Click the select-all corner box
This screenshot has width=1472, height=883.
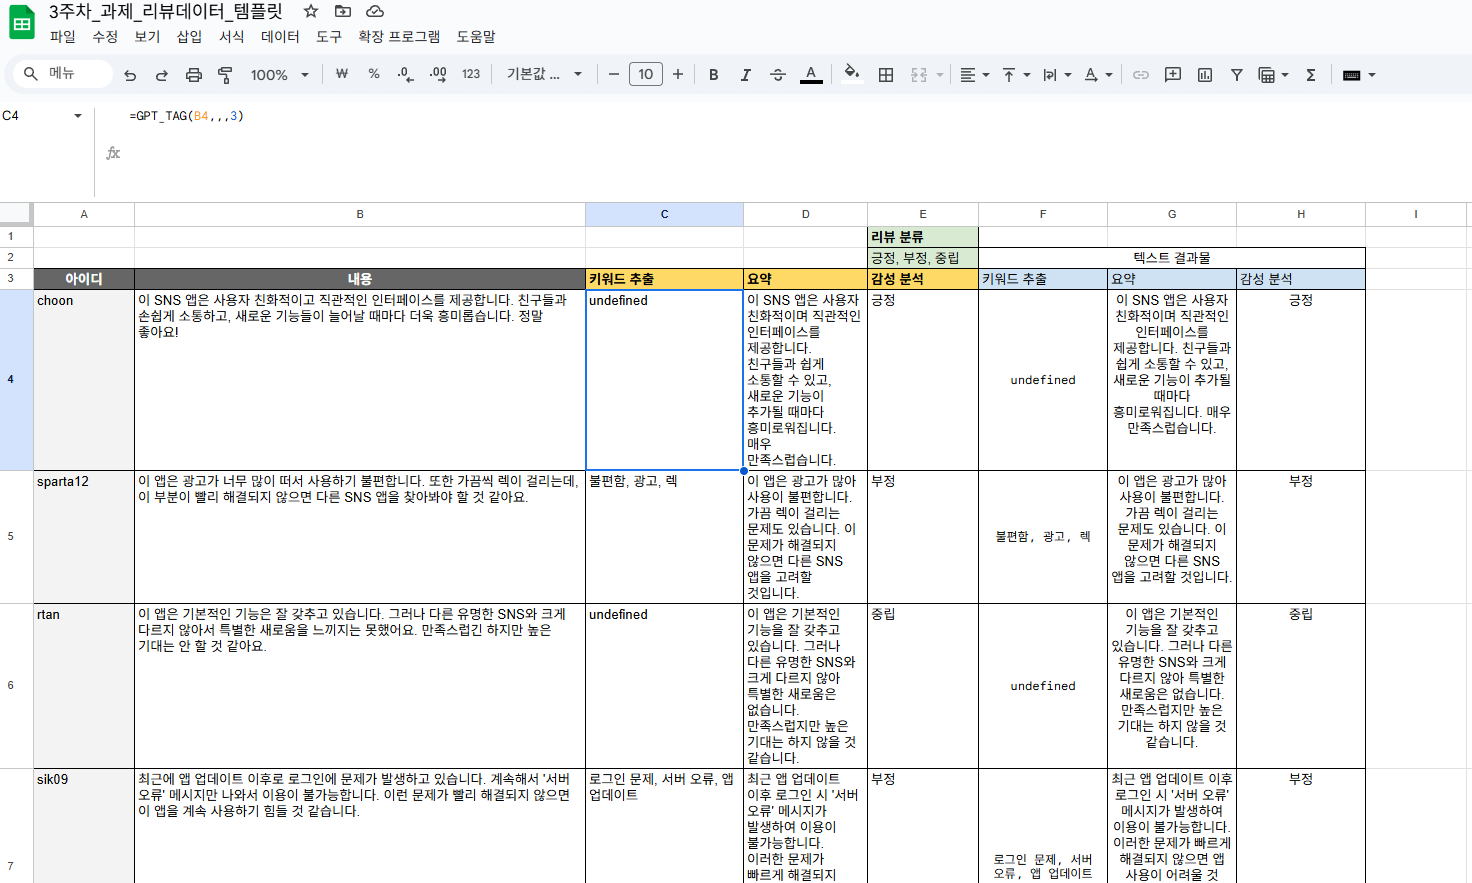(x=16, y=214)
